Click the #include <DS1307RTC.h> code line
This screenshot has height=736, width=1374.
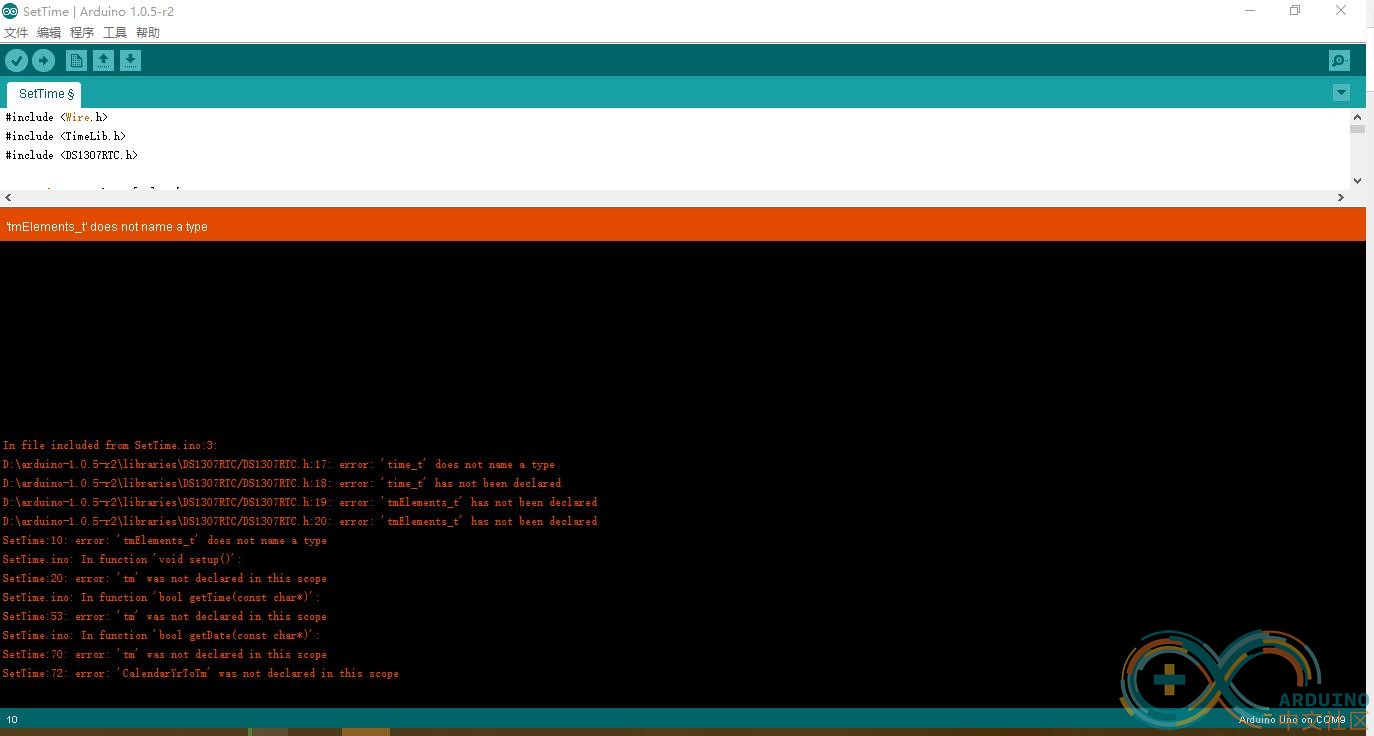click(71, 155)
